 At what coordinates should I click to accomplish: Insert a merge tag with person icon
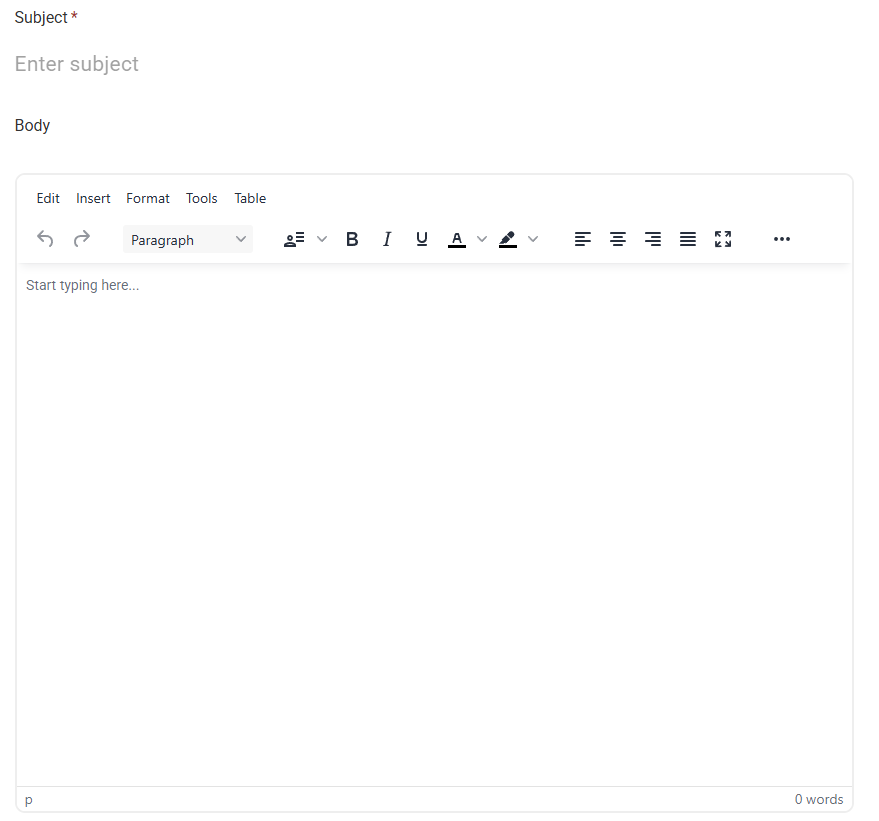pyautogui.click(x=294, y=239)
